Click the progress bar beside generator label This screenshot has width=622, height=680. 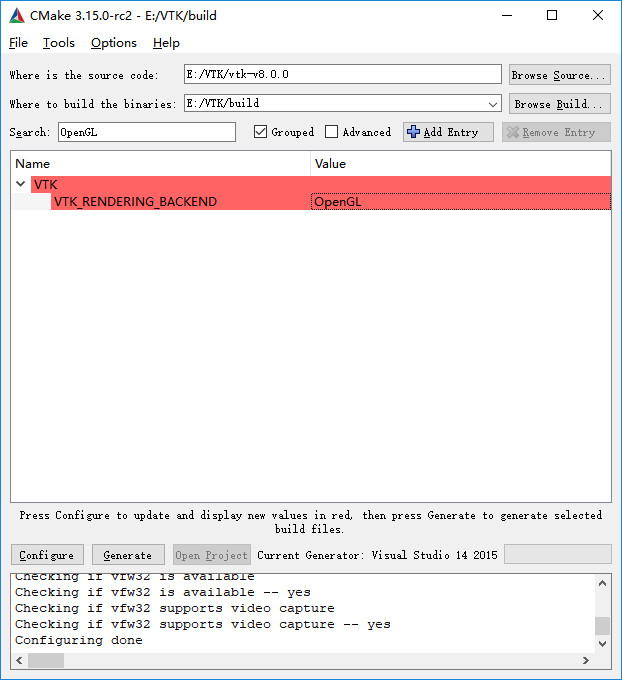(558, 555)
